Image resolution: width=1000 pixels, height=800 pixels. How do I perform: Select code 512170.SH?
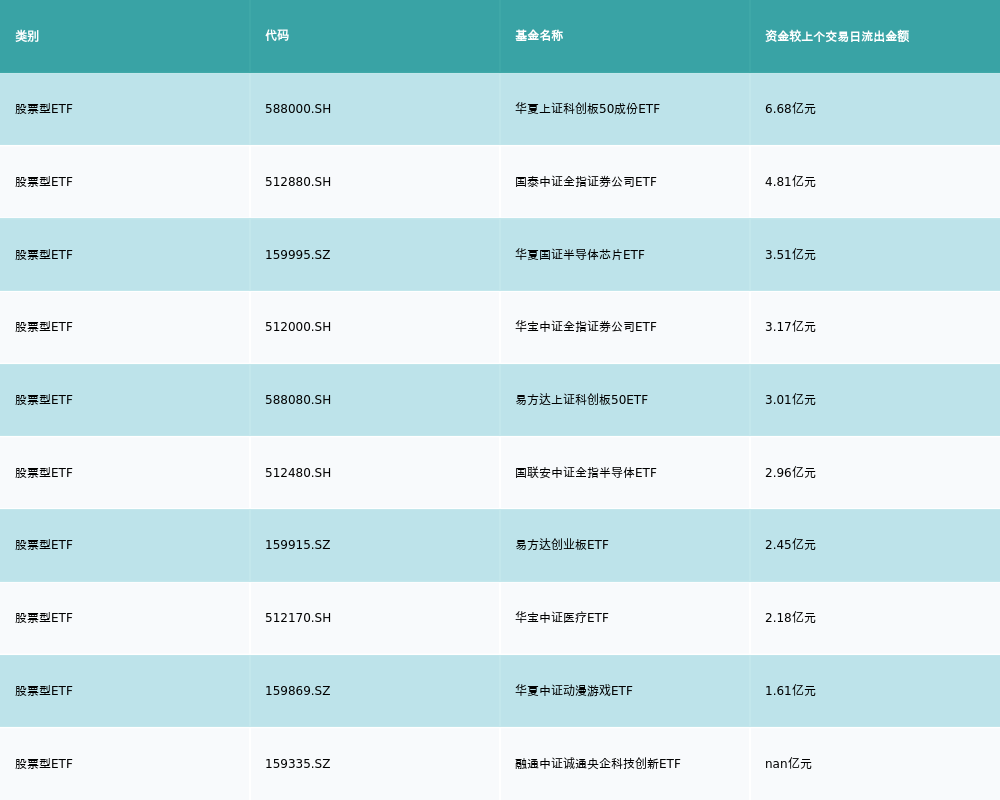(298, 618)
